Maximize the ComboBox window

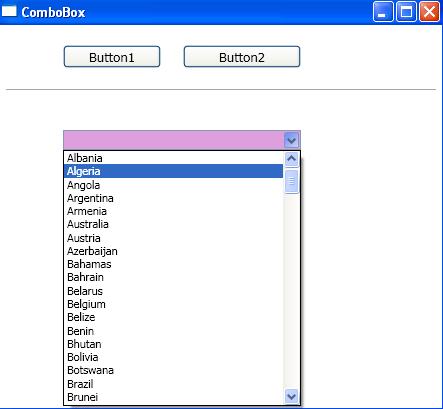click(406, 12)
